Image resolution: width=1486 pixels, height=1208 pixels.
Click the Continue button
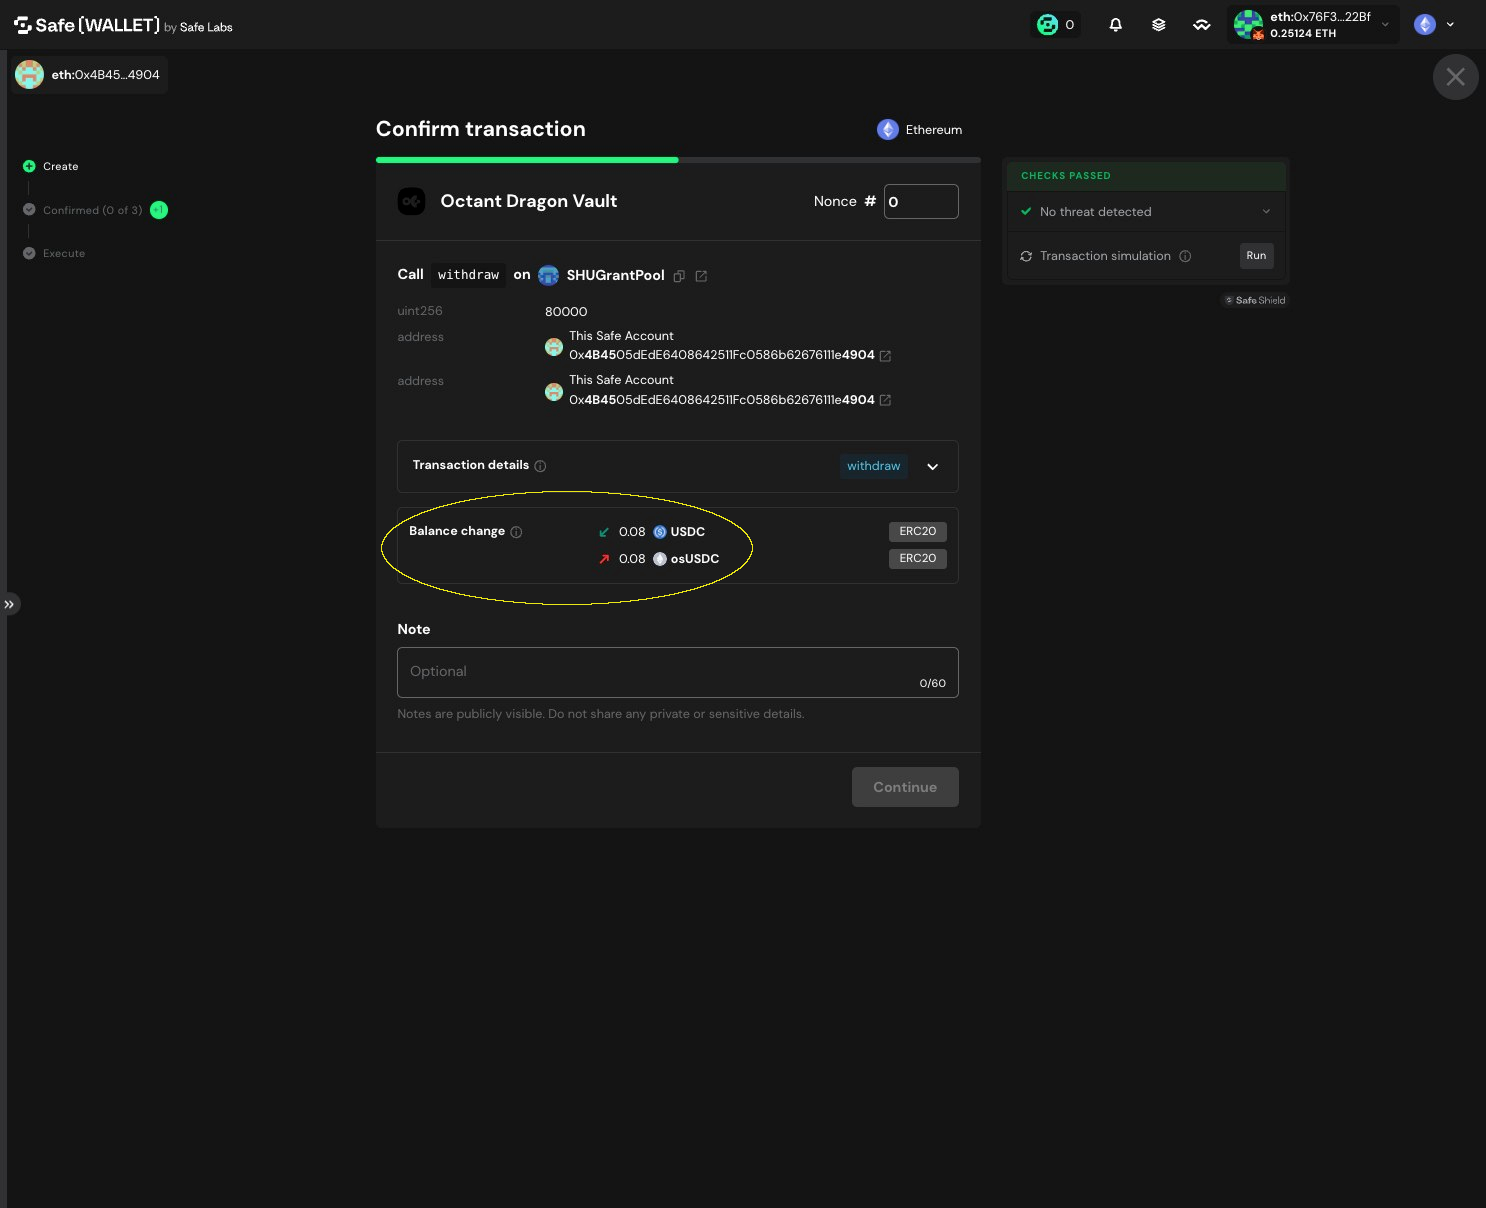905,787
